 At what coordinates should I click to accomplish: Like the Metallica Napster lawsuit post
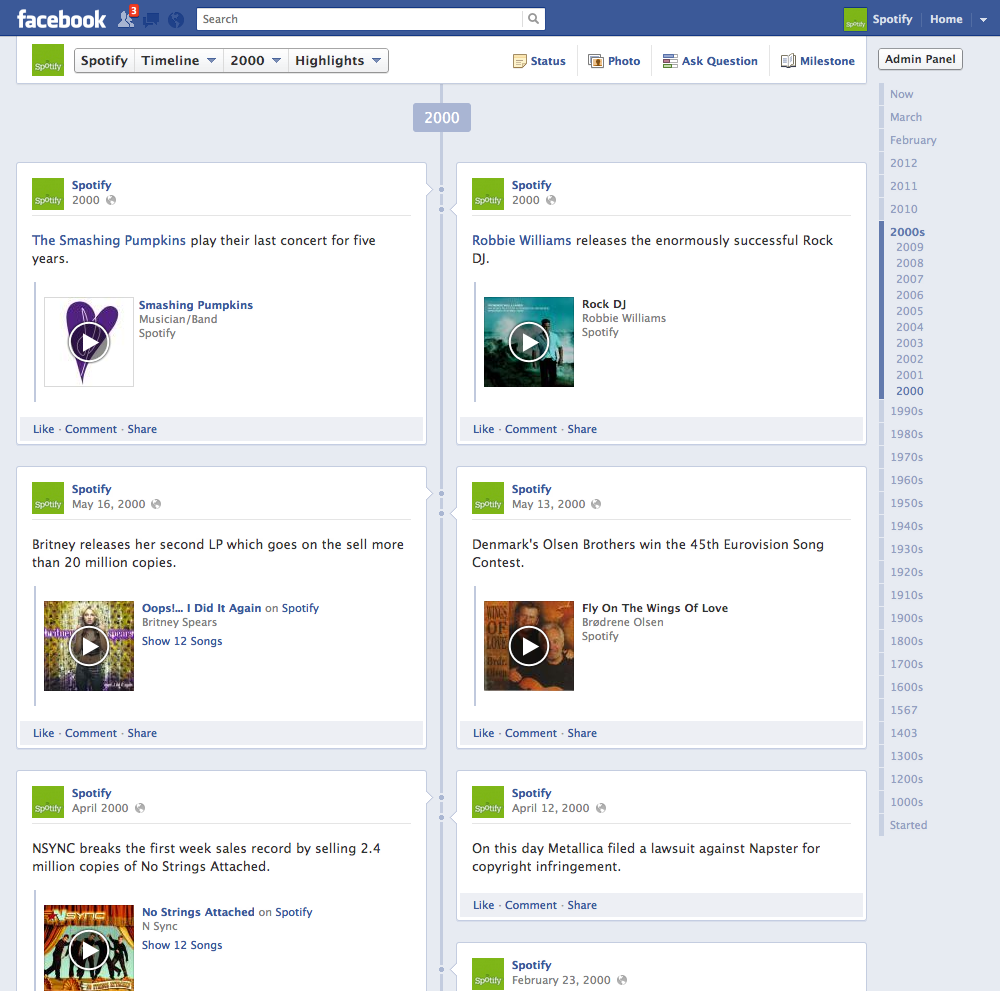[x=483, y=905]
